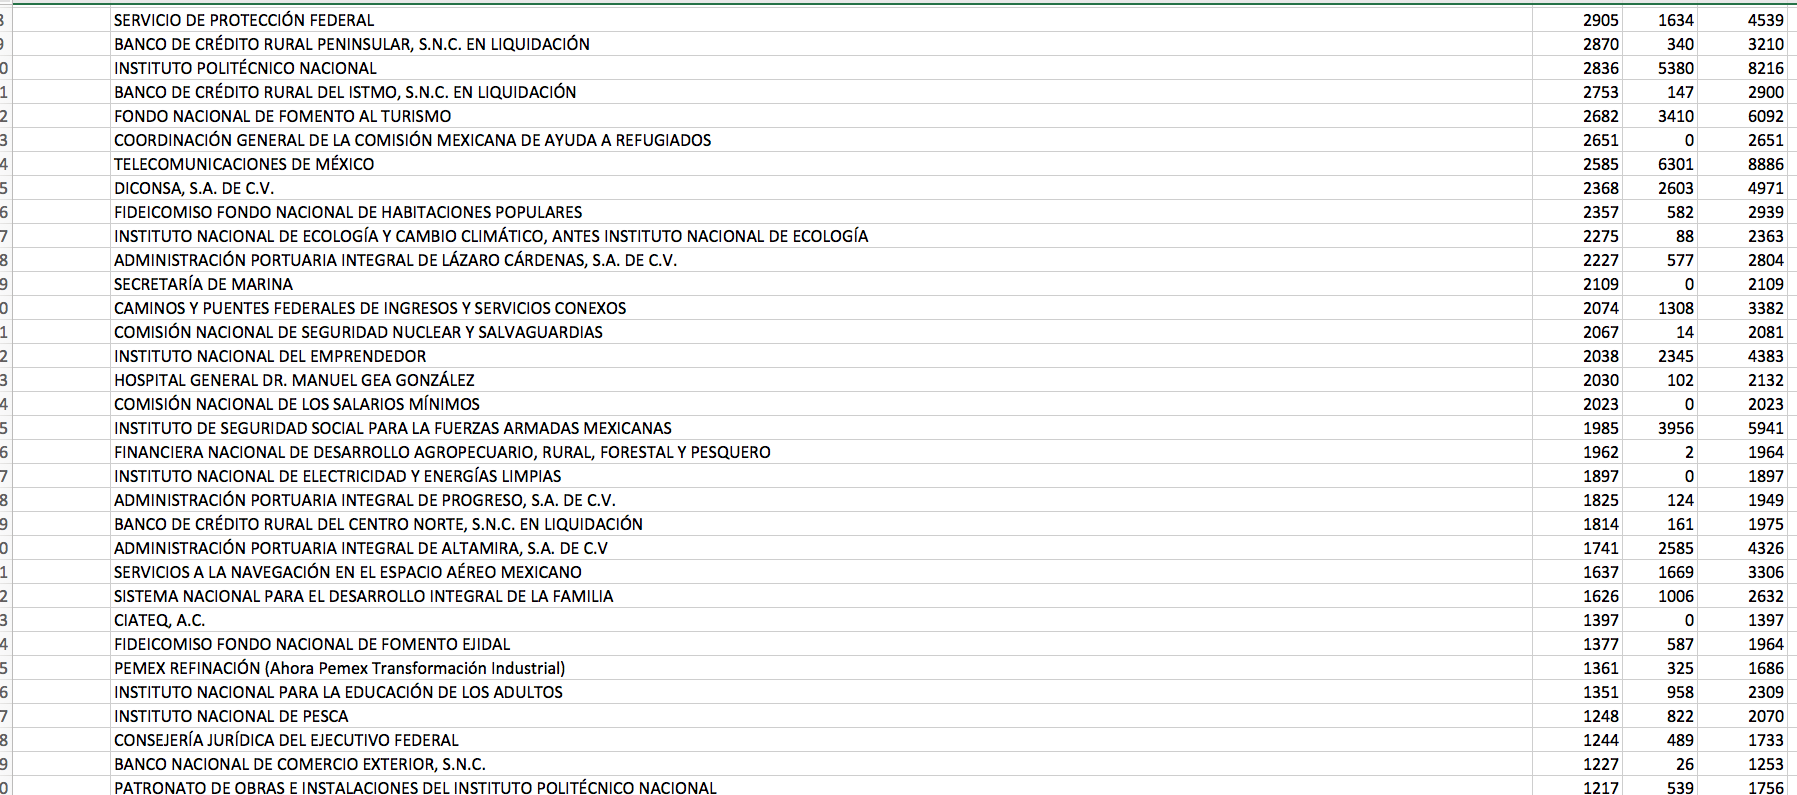Viewport: 1797px width, 795px height.
Task: Click the INSTITUTO POLITÉCNICO NACIONAL cell
Action: click(245, 68)
